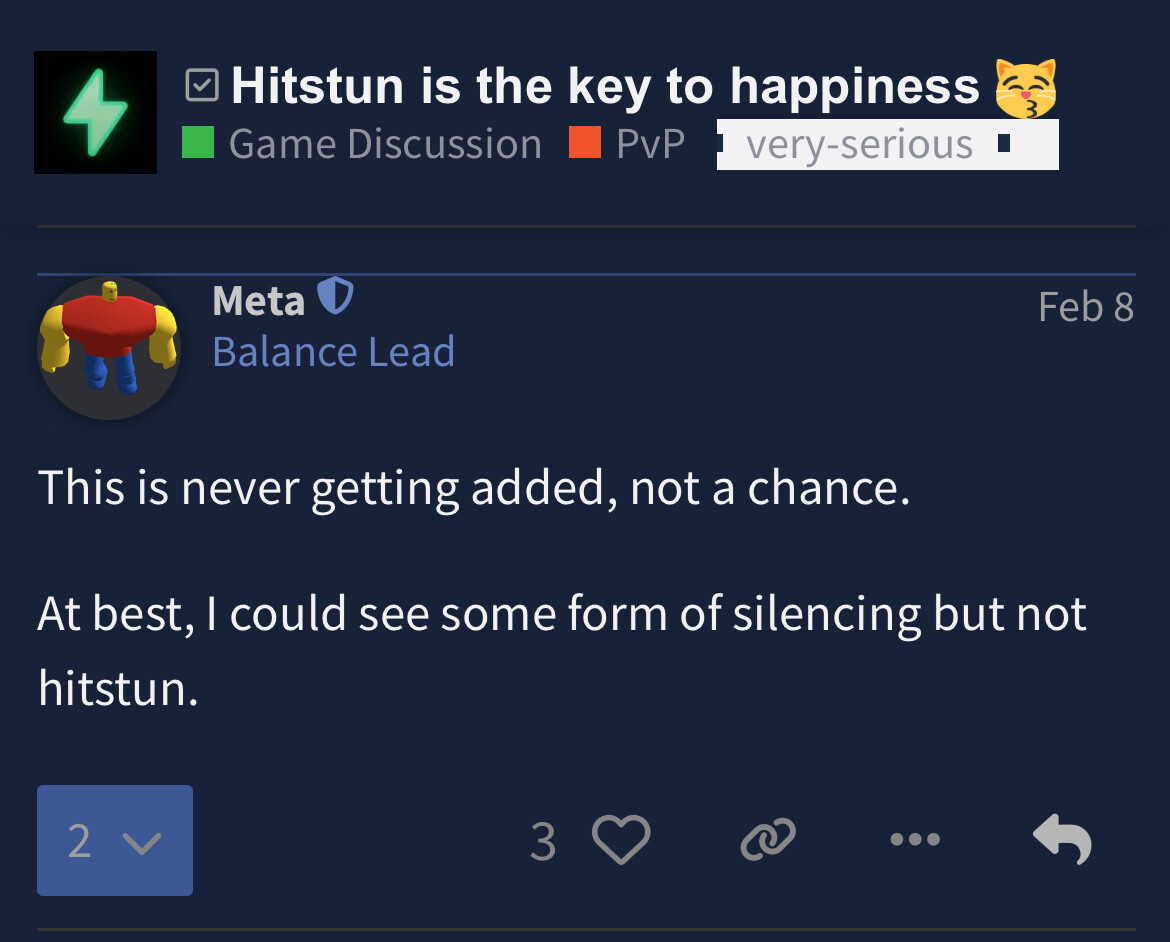The width and height of the screenshot is (1170, 942).
Task: Copy post link via chain icon
Action: [768, 840]
